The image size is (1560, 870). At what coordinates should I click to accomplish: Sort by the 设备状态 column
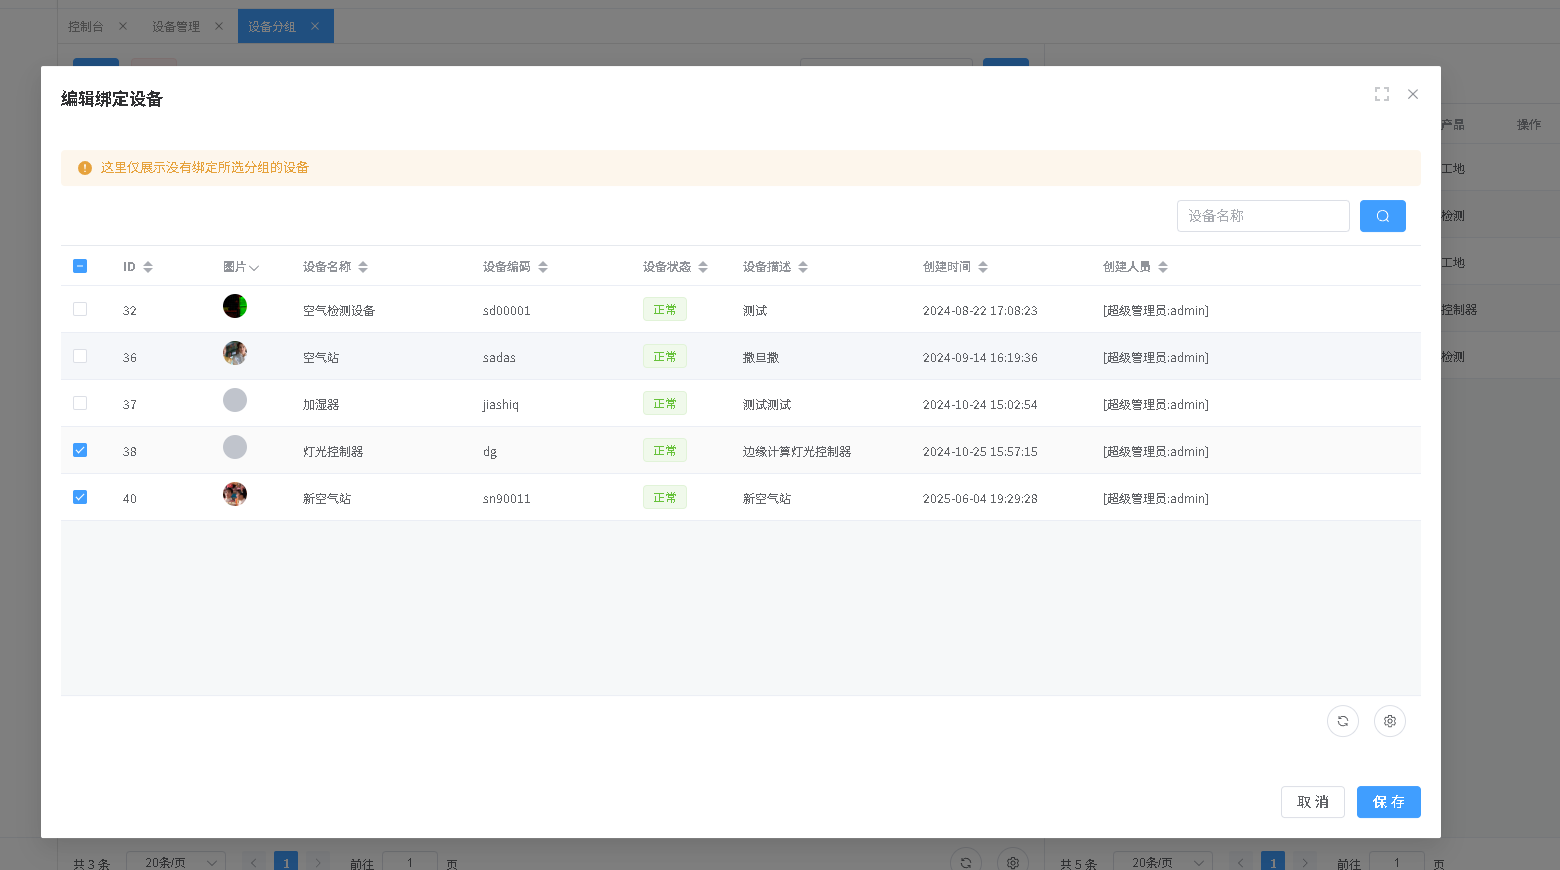[703, 267]
